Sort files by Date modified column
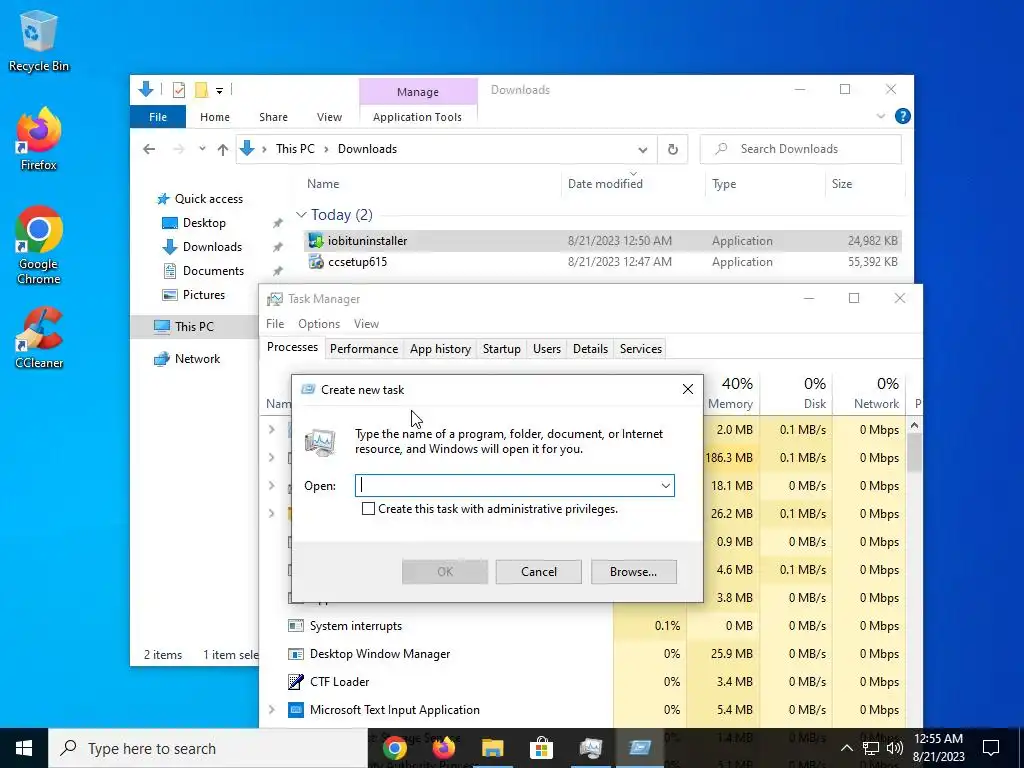 [605, 184]
